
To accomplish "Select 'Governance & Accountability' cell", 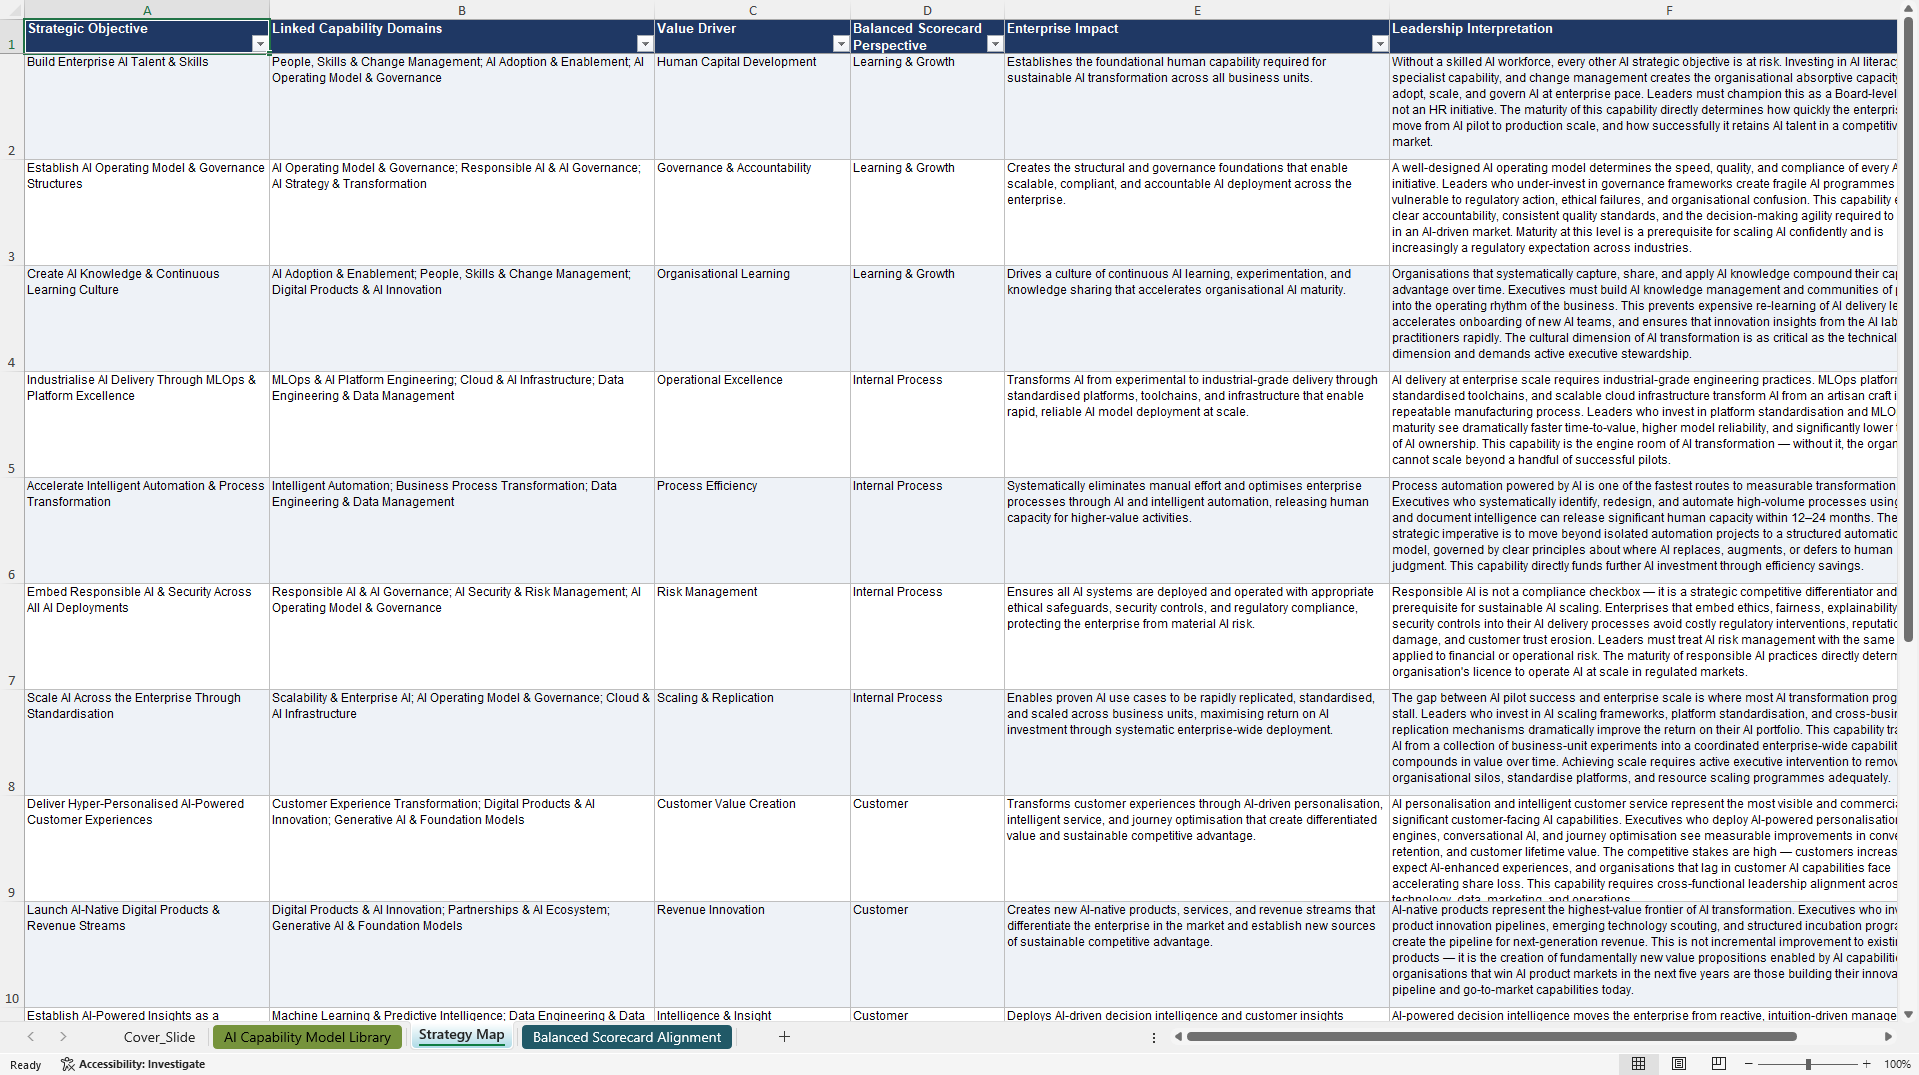I will (752, 212).
